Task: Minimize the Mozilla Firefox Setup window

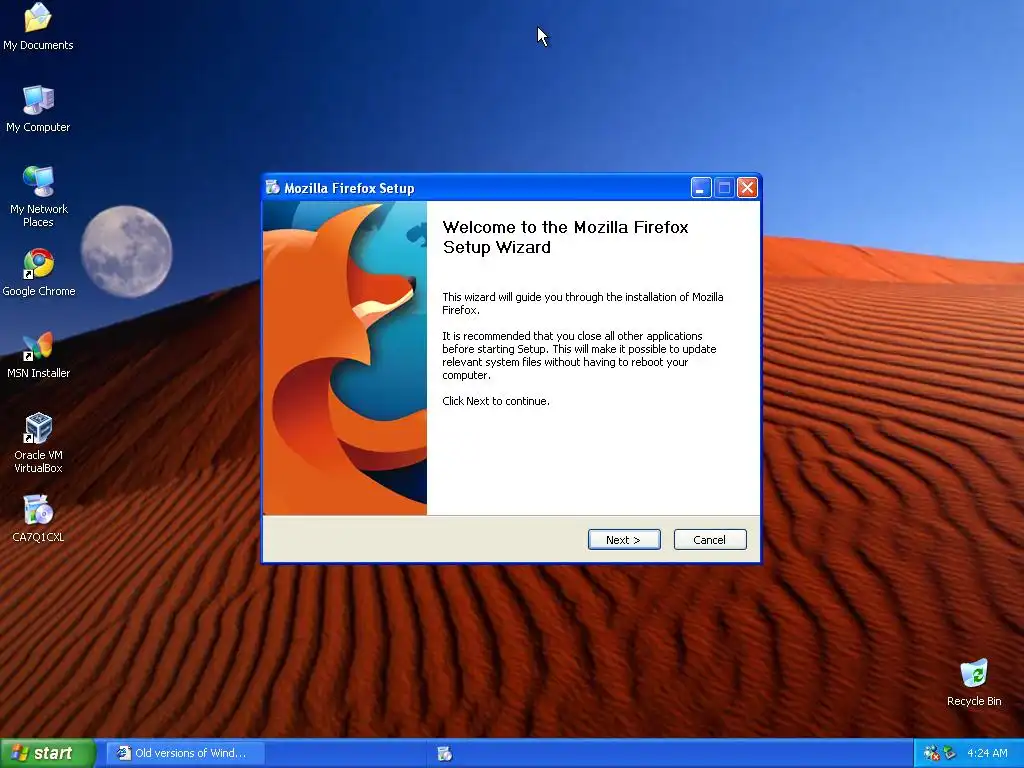Action: [x=701, y=188]
